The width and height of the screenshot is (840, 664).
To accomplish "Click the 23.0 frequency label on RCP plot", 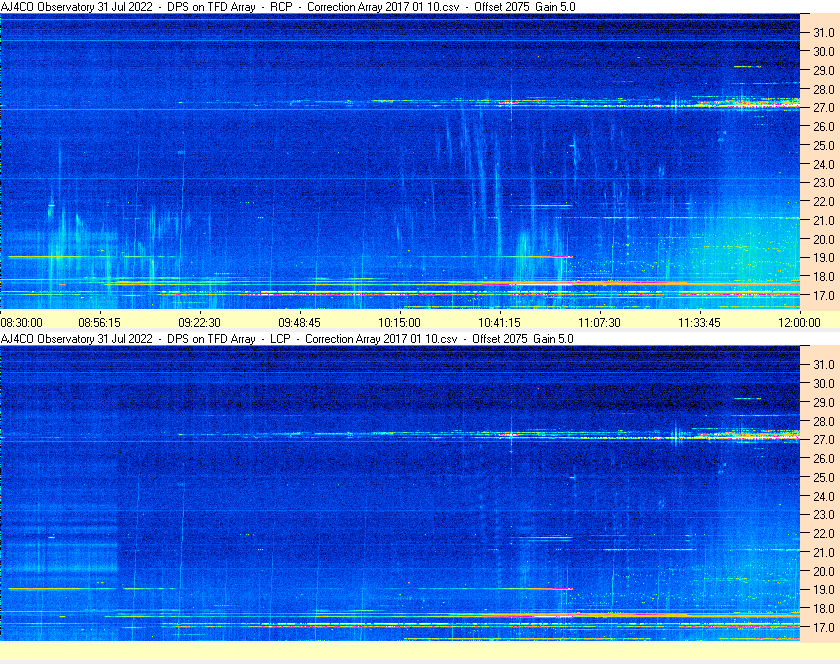I will pyautogui.click(x=824, y=183).
